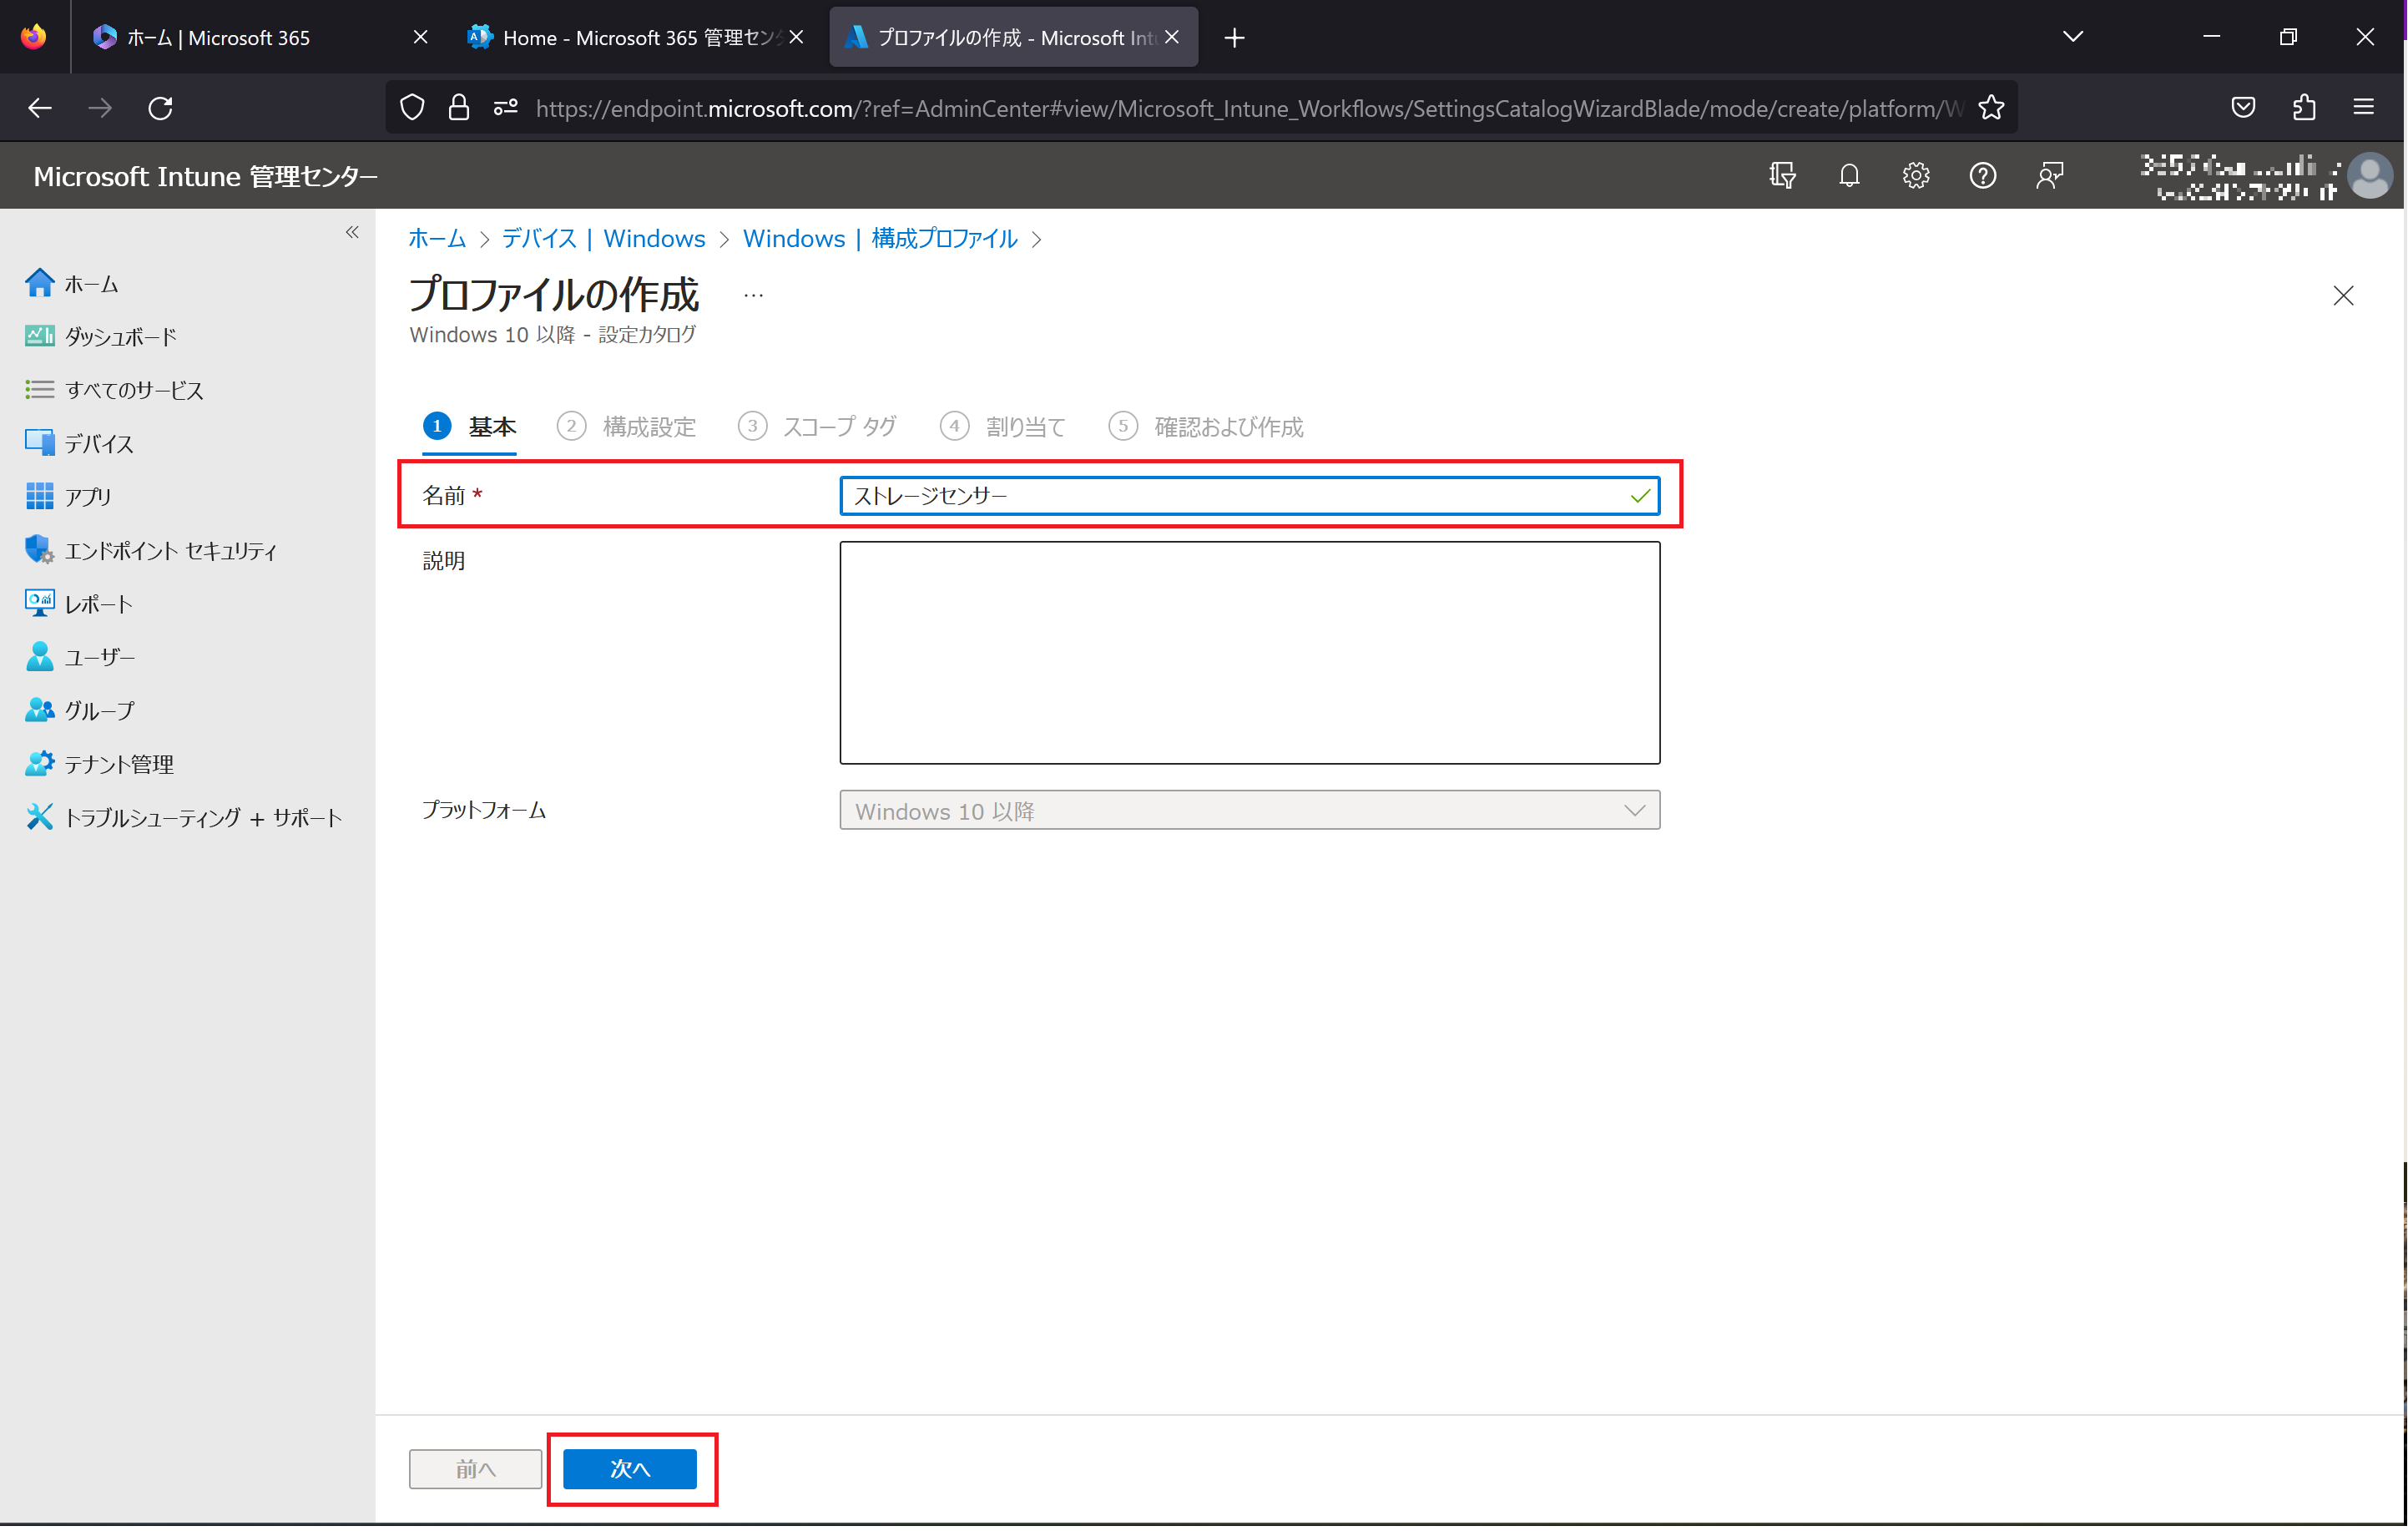2408x1531 pixels.
Task: Open エンドポイント セキュリティ in the sidebar
Action: click(151, 551)
